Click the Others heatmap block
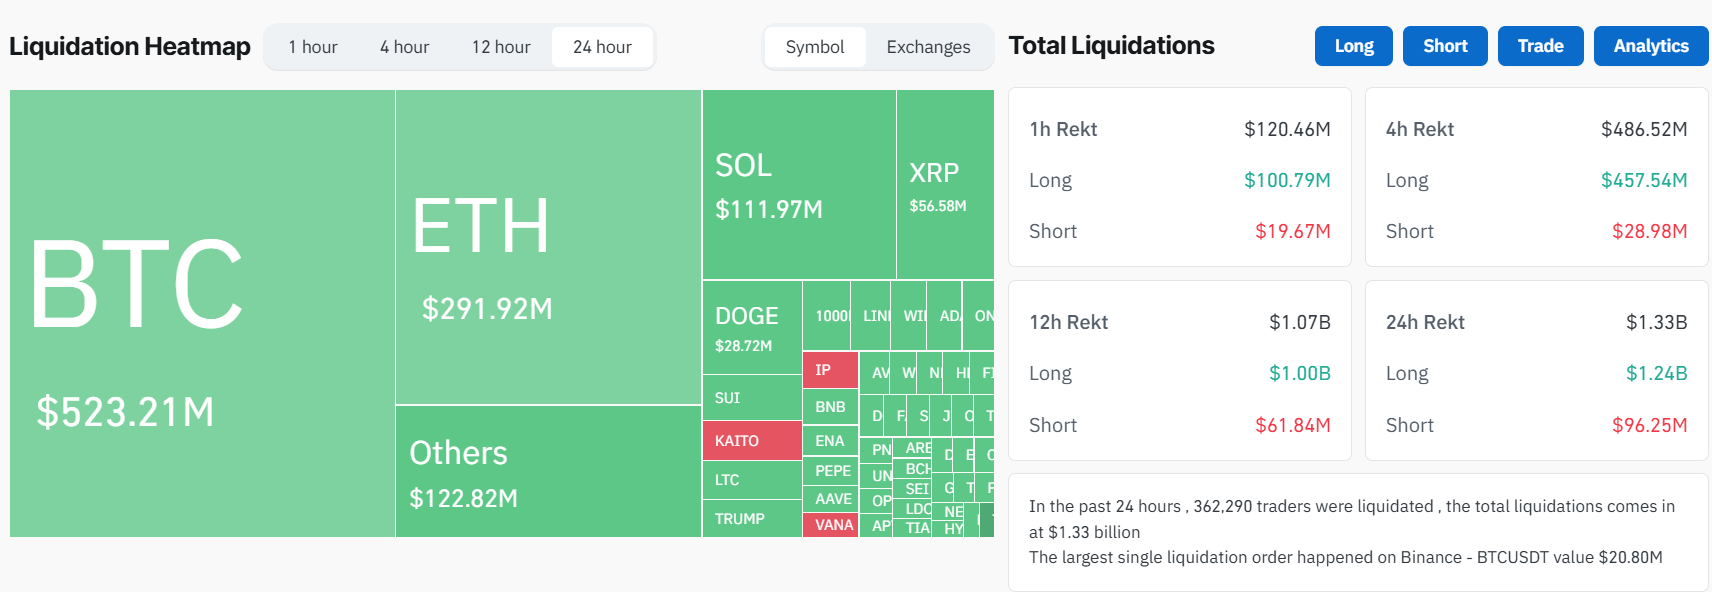Viewport: 1712px width, 592px height. 548,471
